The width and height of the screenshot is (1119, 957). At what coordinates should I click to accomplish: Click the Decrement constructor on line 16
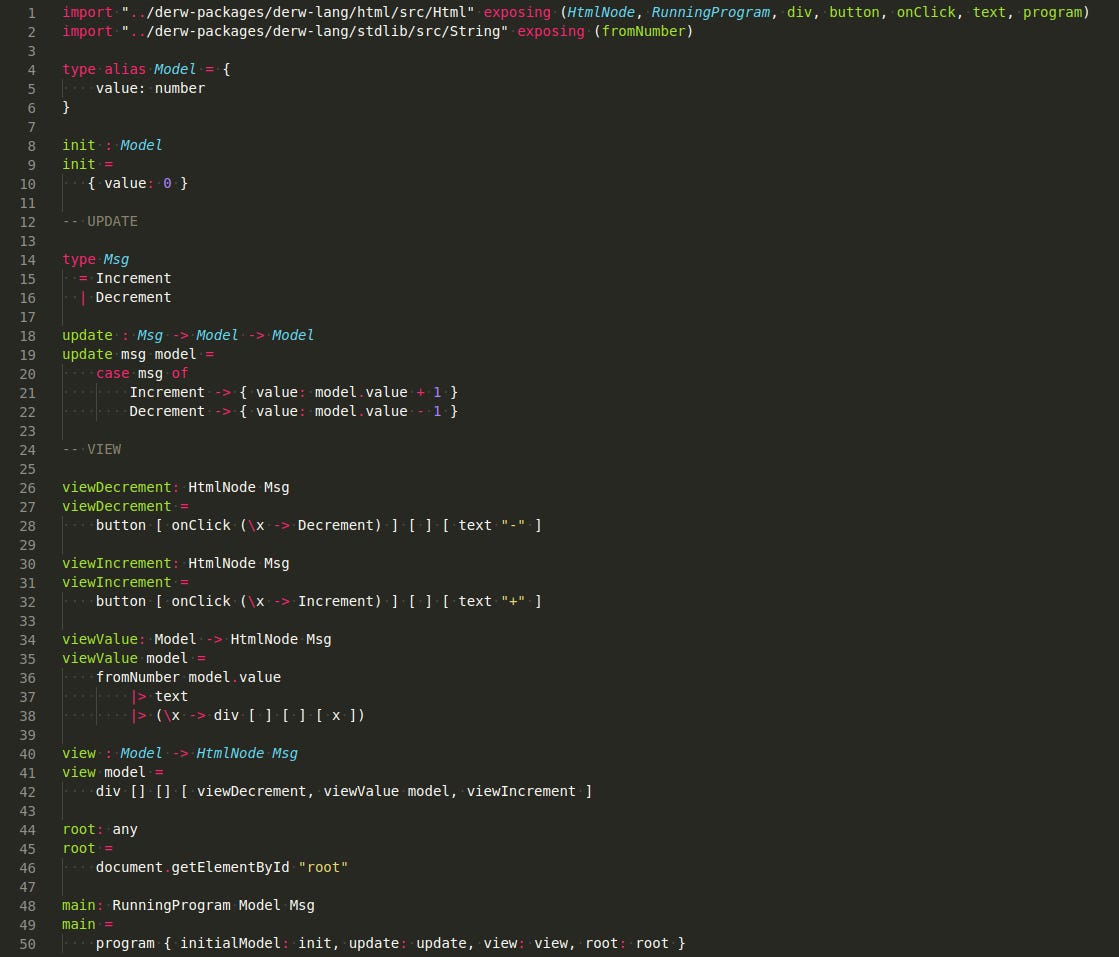coord(133,297)
